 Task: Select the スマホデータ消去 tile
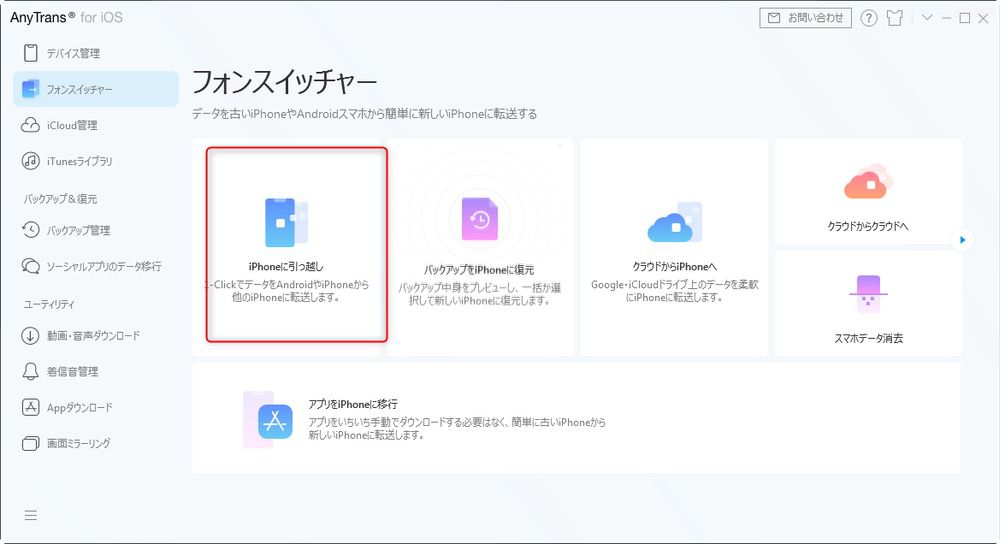pos(867,303)
